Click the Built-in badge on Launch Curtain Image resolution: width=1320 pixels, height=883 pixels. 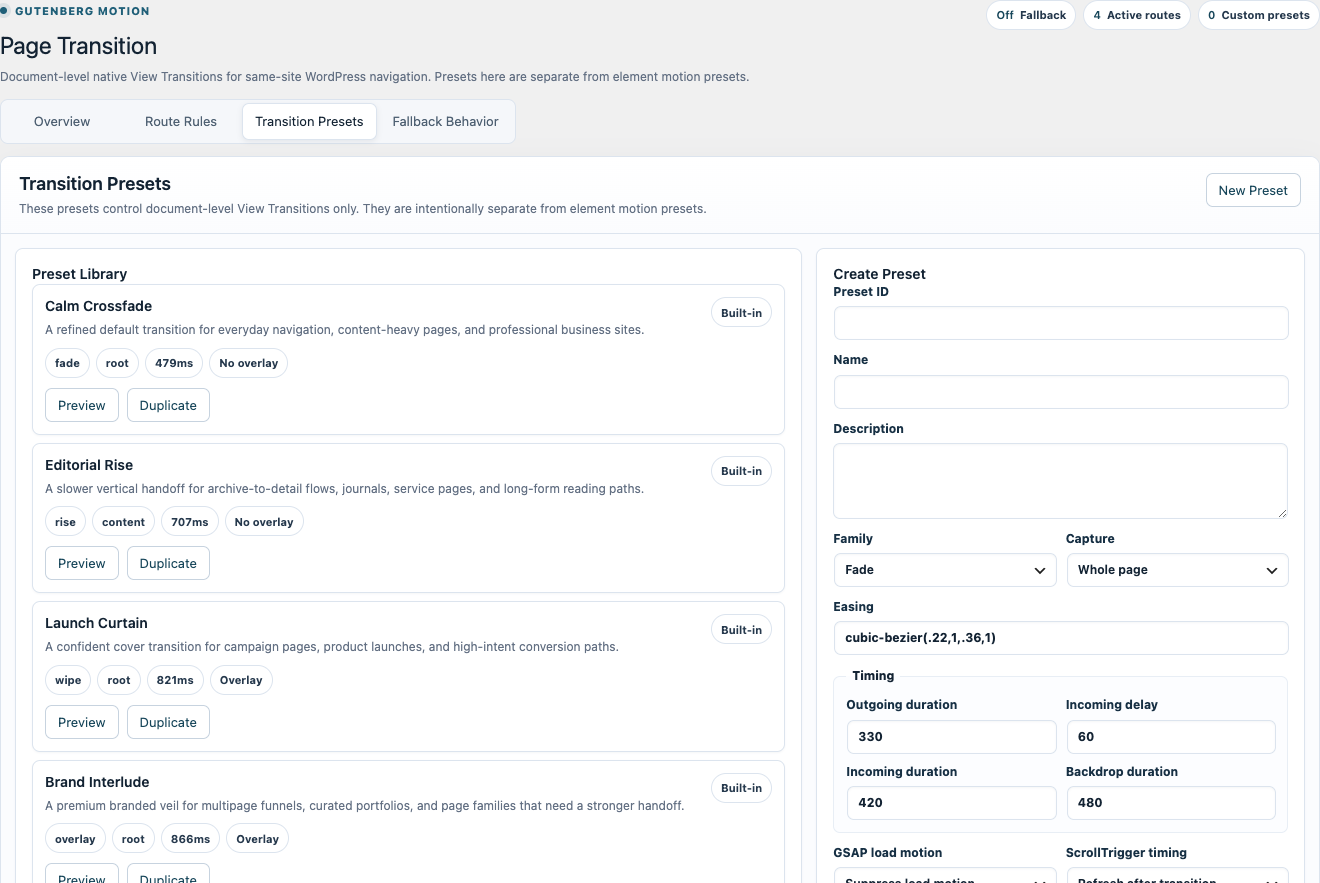741,630
